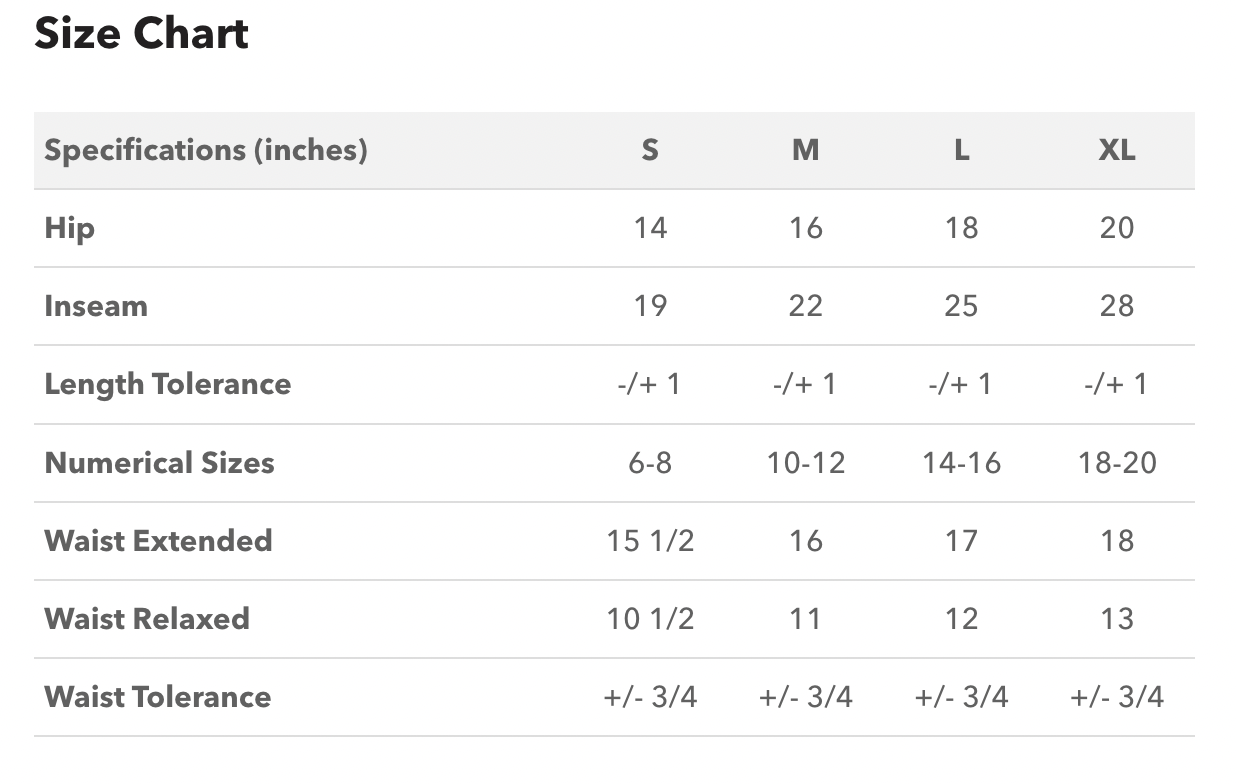Click the Hip value 14 for small
Image resolution: width=1236 pixels, height=784 pixels.
coord(650,228)
